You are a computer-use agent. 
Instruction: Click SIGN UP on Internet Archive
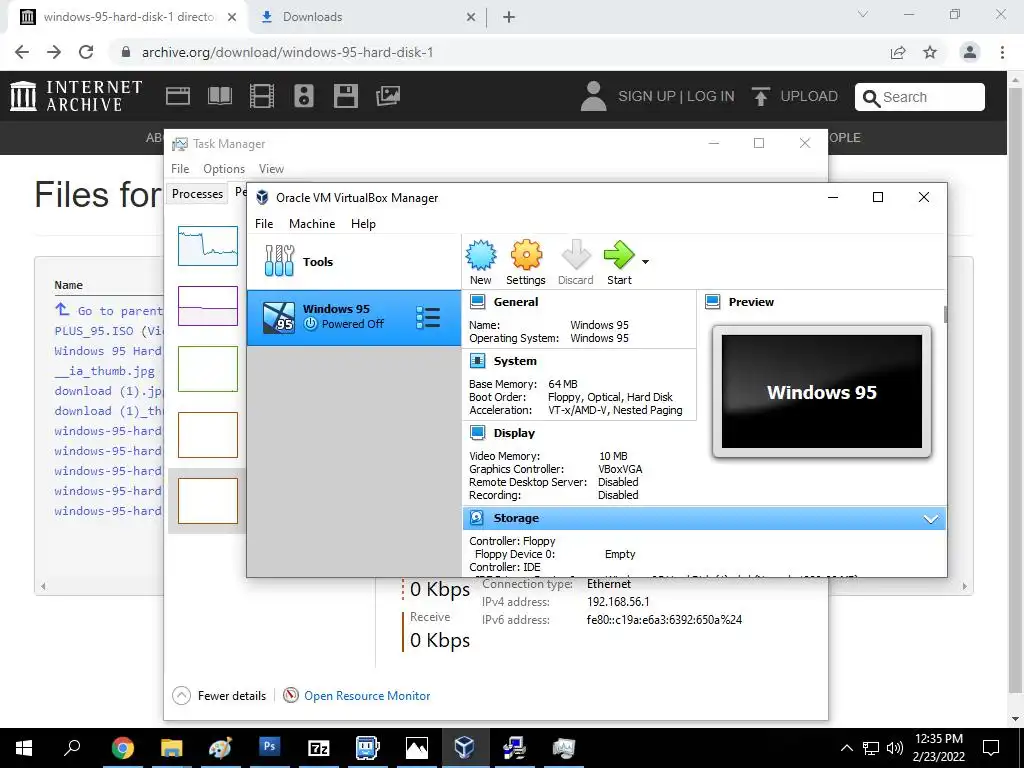(647, 96)
